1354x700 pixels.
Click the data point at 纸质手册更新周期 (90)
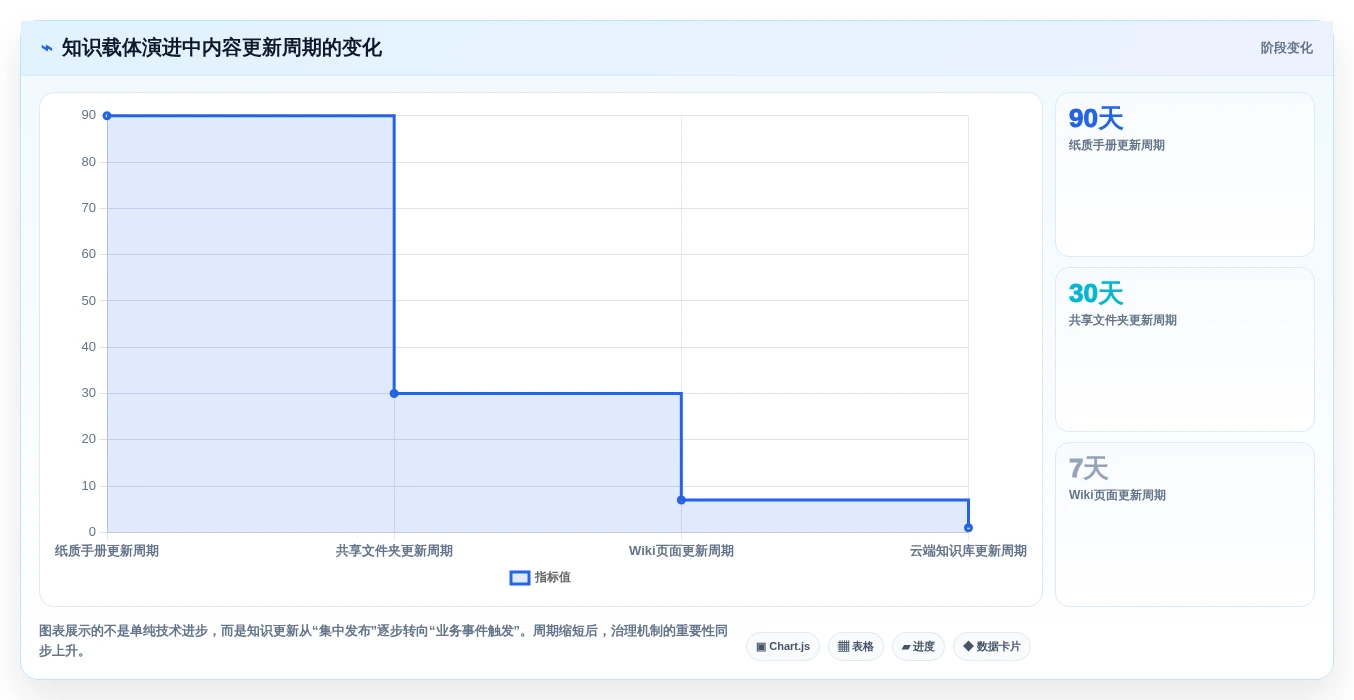[107, 116]
